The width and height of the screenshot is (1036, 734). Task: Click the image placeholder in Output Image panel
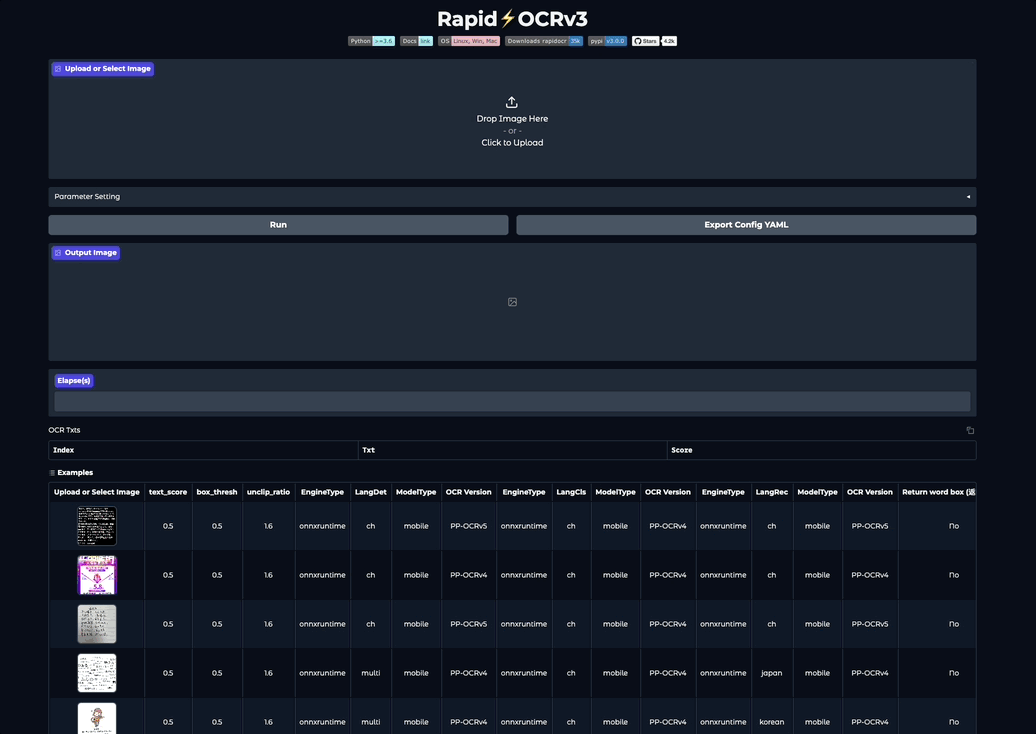(512, 301)
